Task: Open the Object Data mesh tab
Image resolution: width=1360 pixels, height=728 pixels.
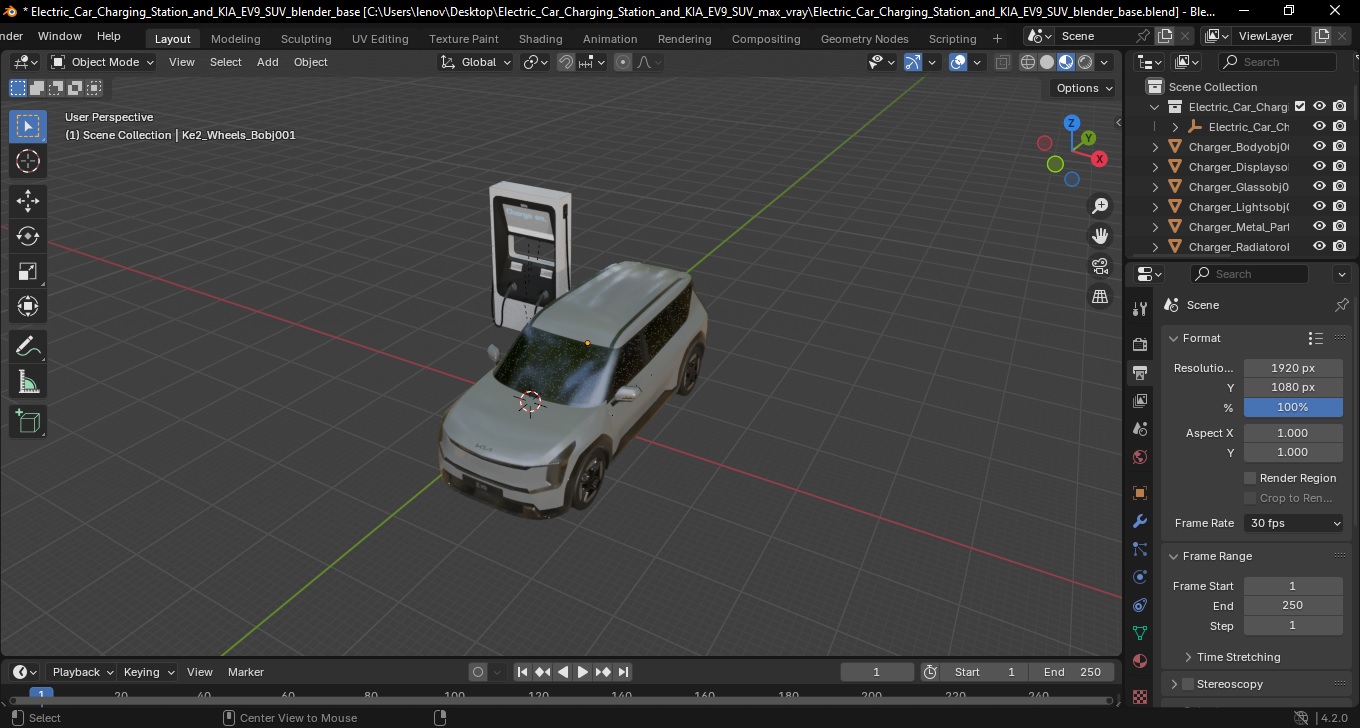Action: pos(1140,633)
